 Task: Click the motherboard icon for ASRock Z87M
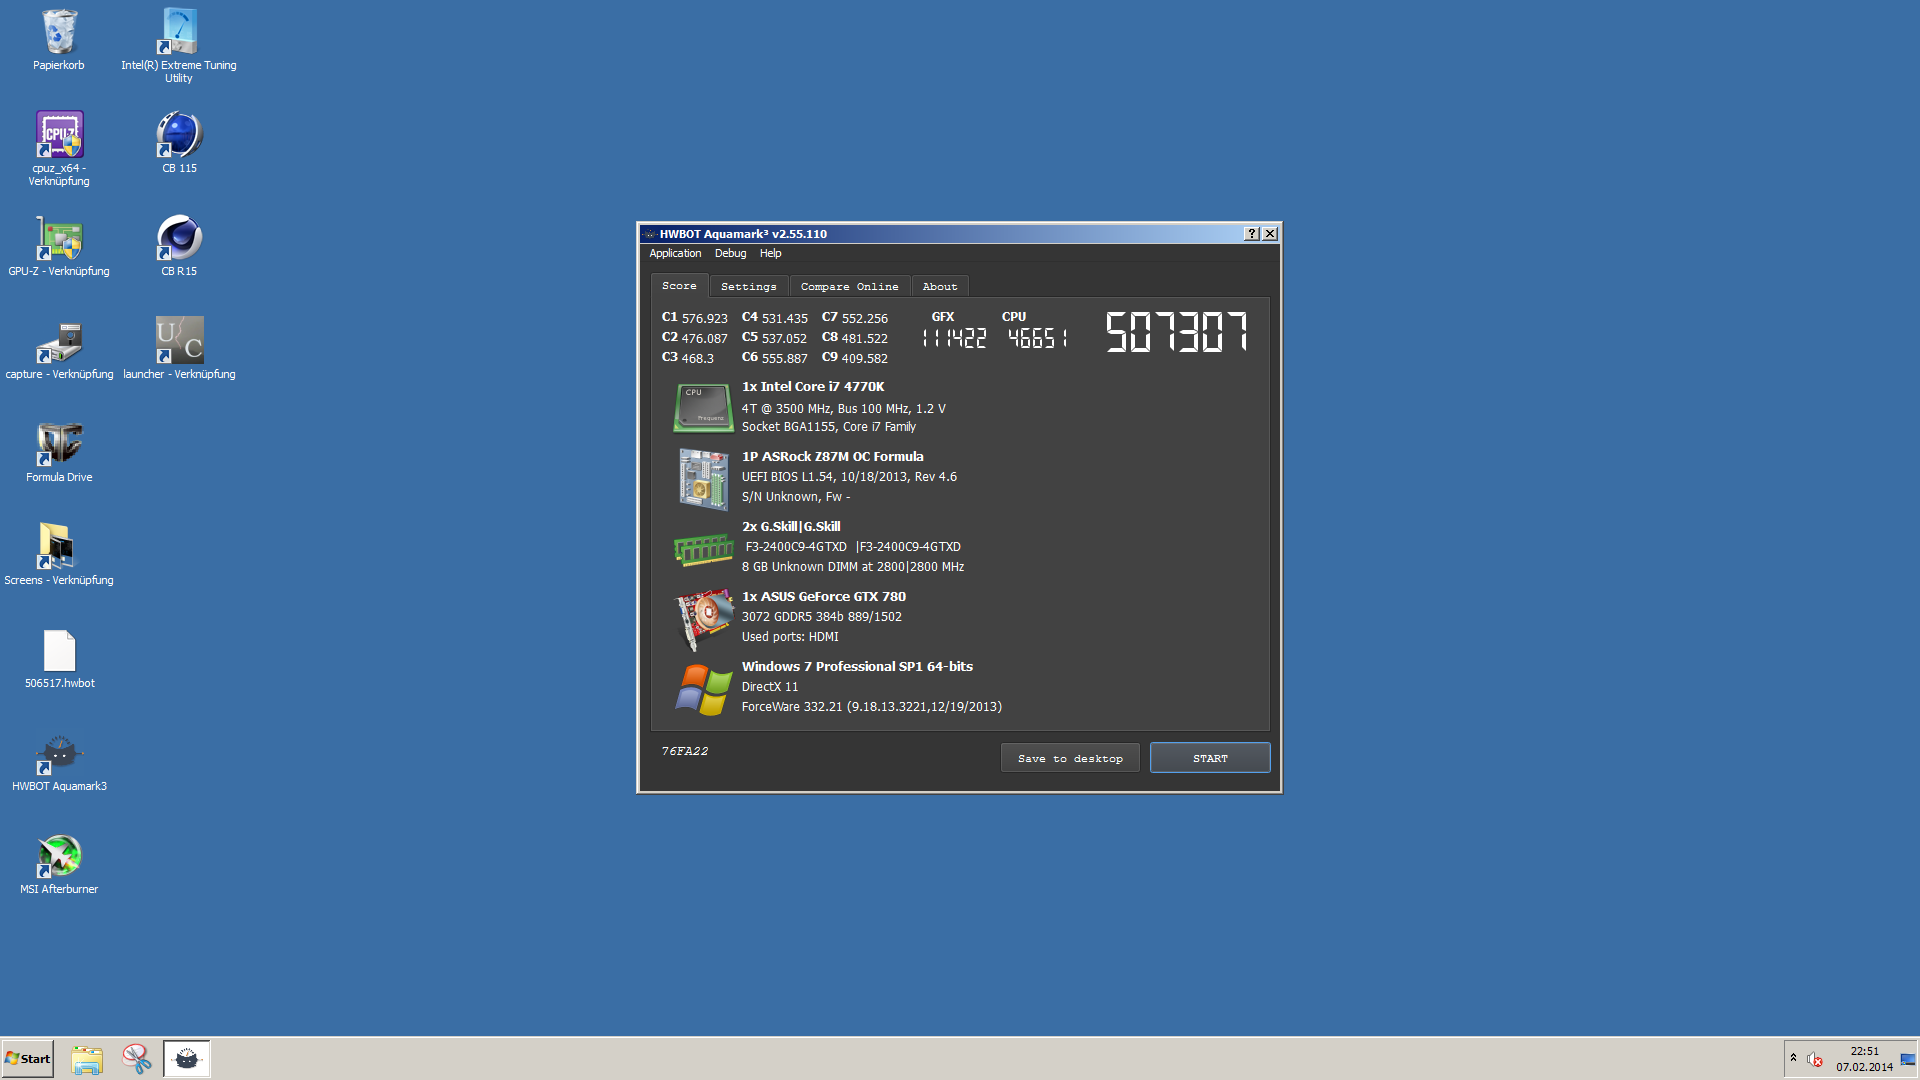703,479
